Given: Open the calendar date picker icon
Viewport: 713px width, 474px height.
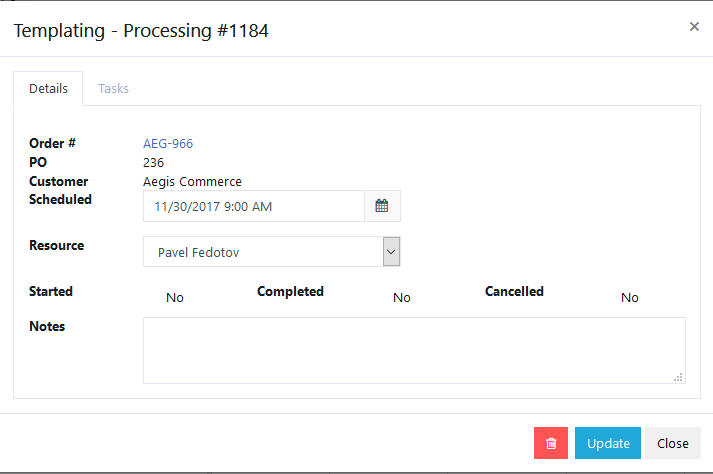Looking at the screenshot, I should click(x=381, y=206).
